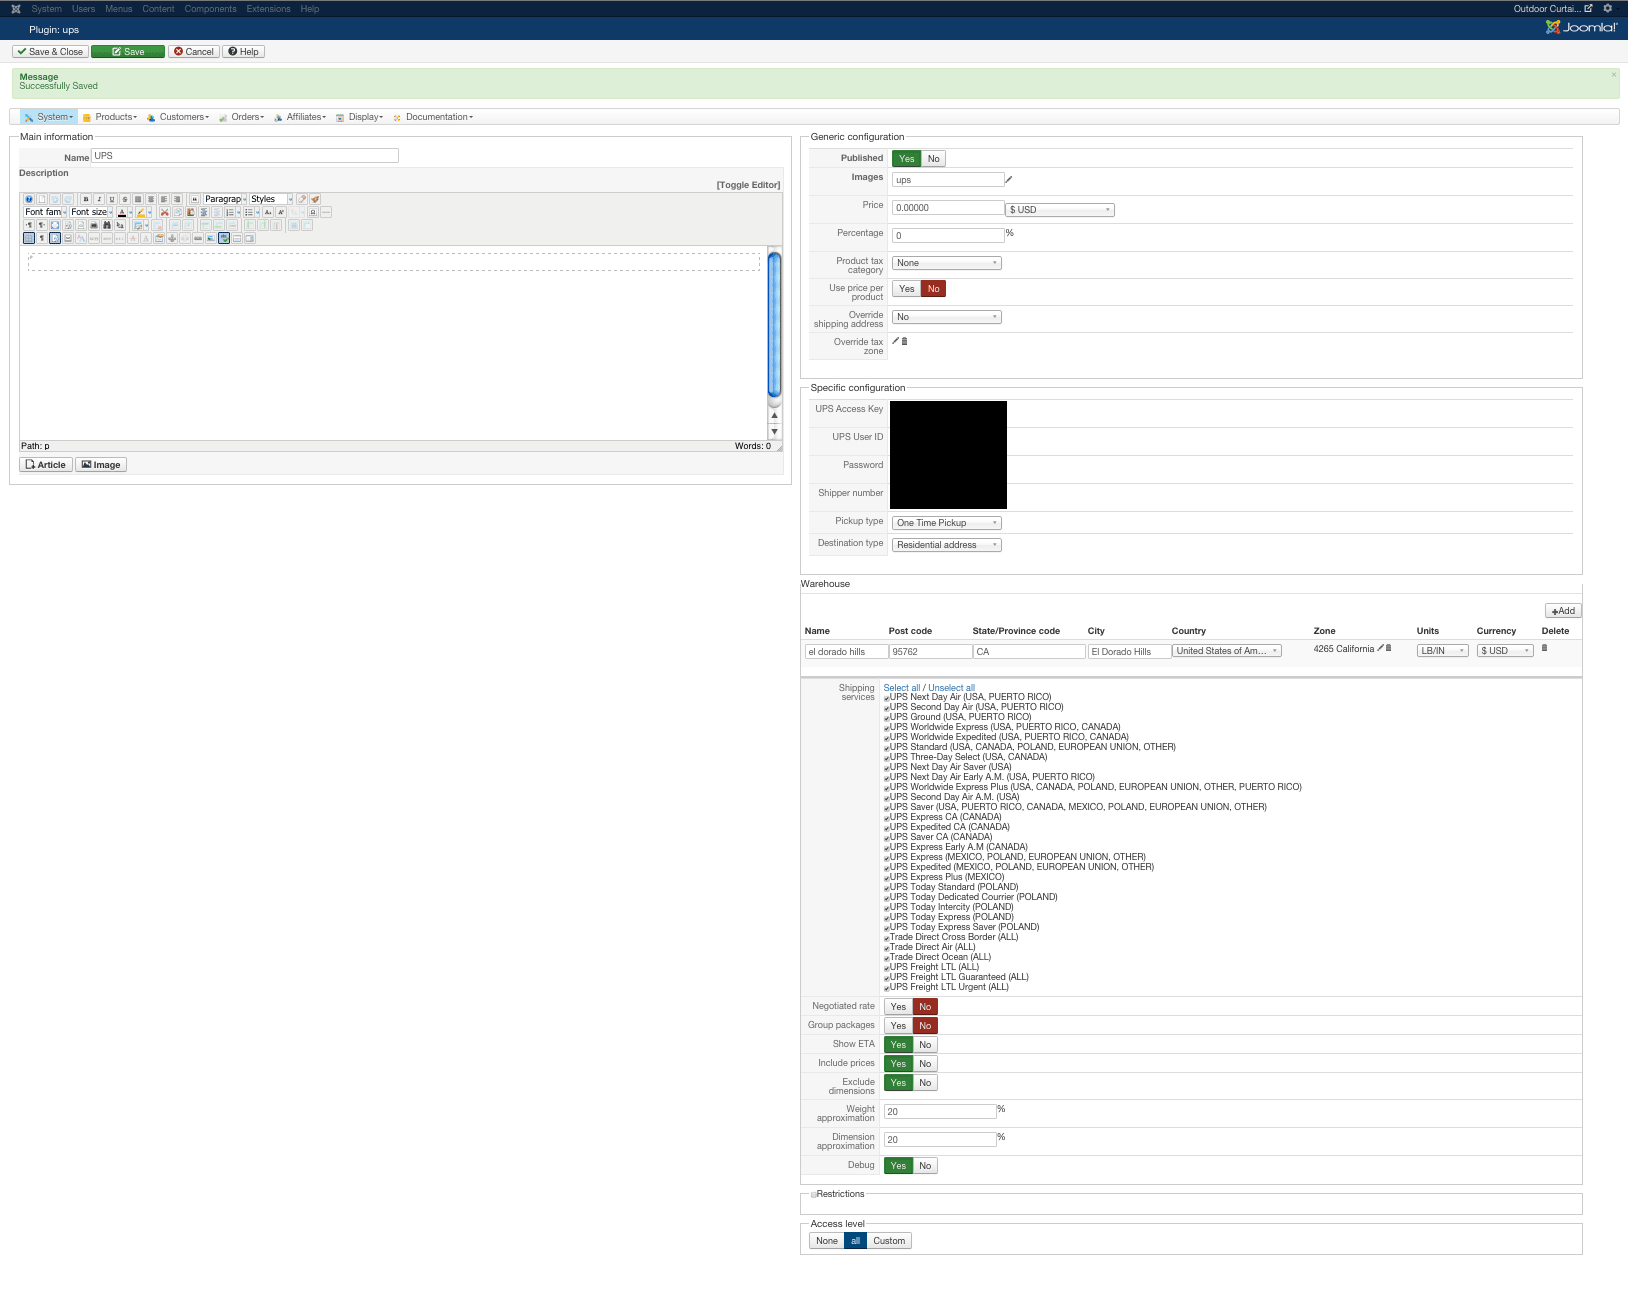The image size is (1628, 1303).
Task: Enable Group packages by choosing Yes
Action: (898, 1026)
